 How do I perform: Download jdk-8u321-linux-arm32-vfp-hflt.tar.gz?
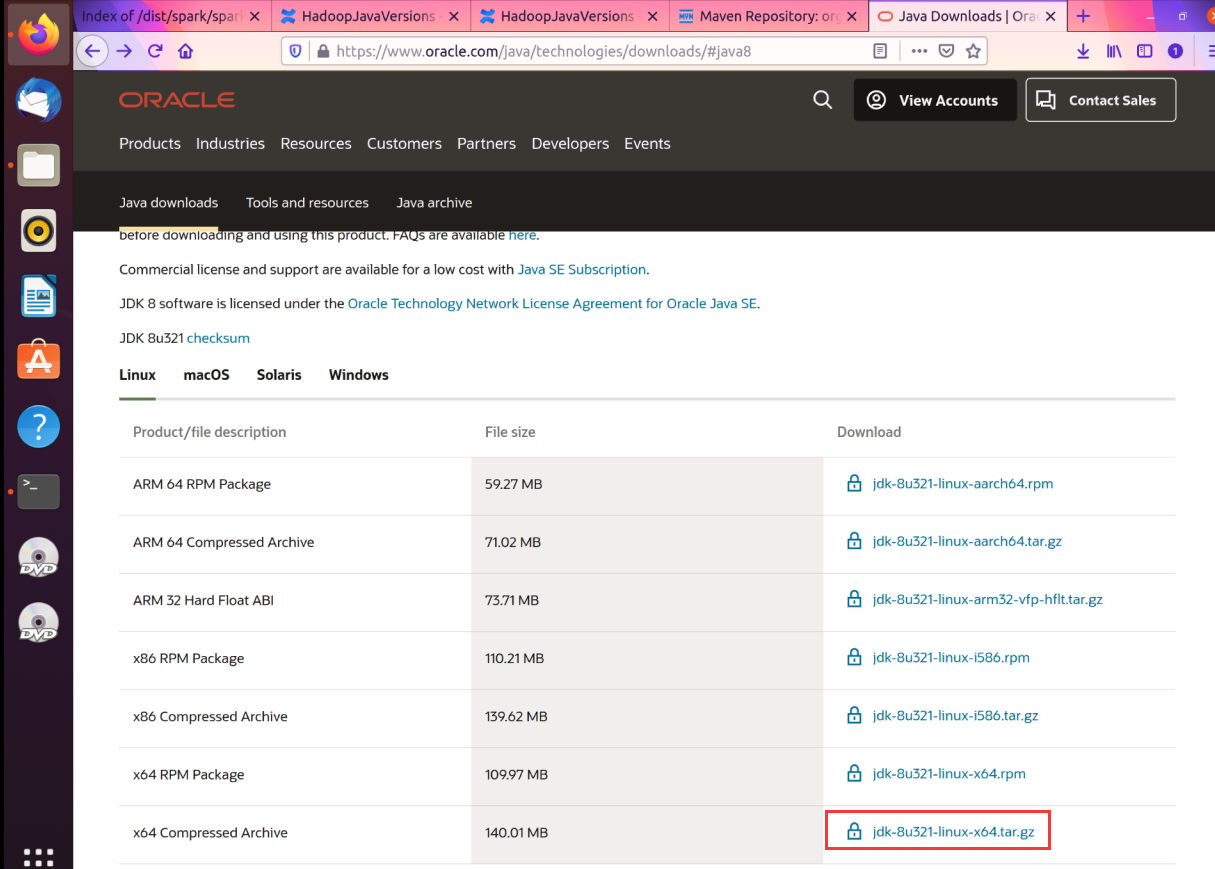pos(988,600)
